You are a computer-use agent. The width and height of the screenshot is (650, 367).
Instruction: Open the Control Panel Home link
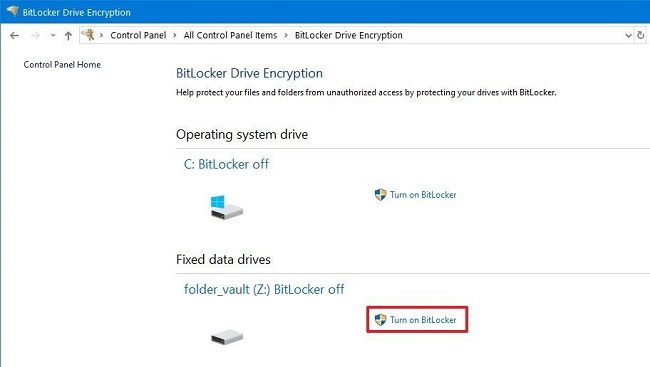(62, 65)
